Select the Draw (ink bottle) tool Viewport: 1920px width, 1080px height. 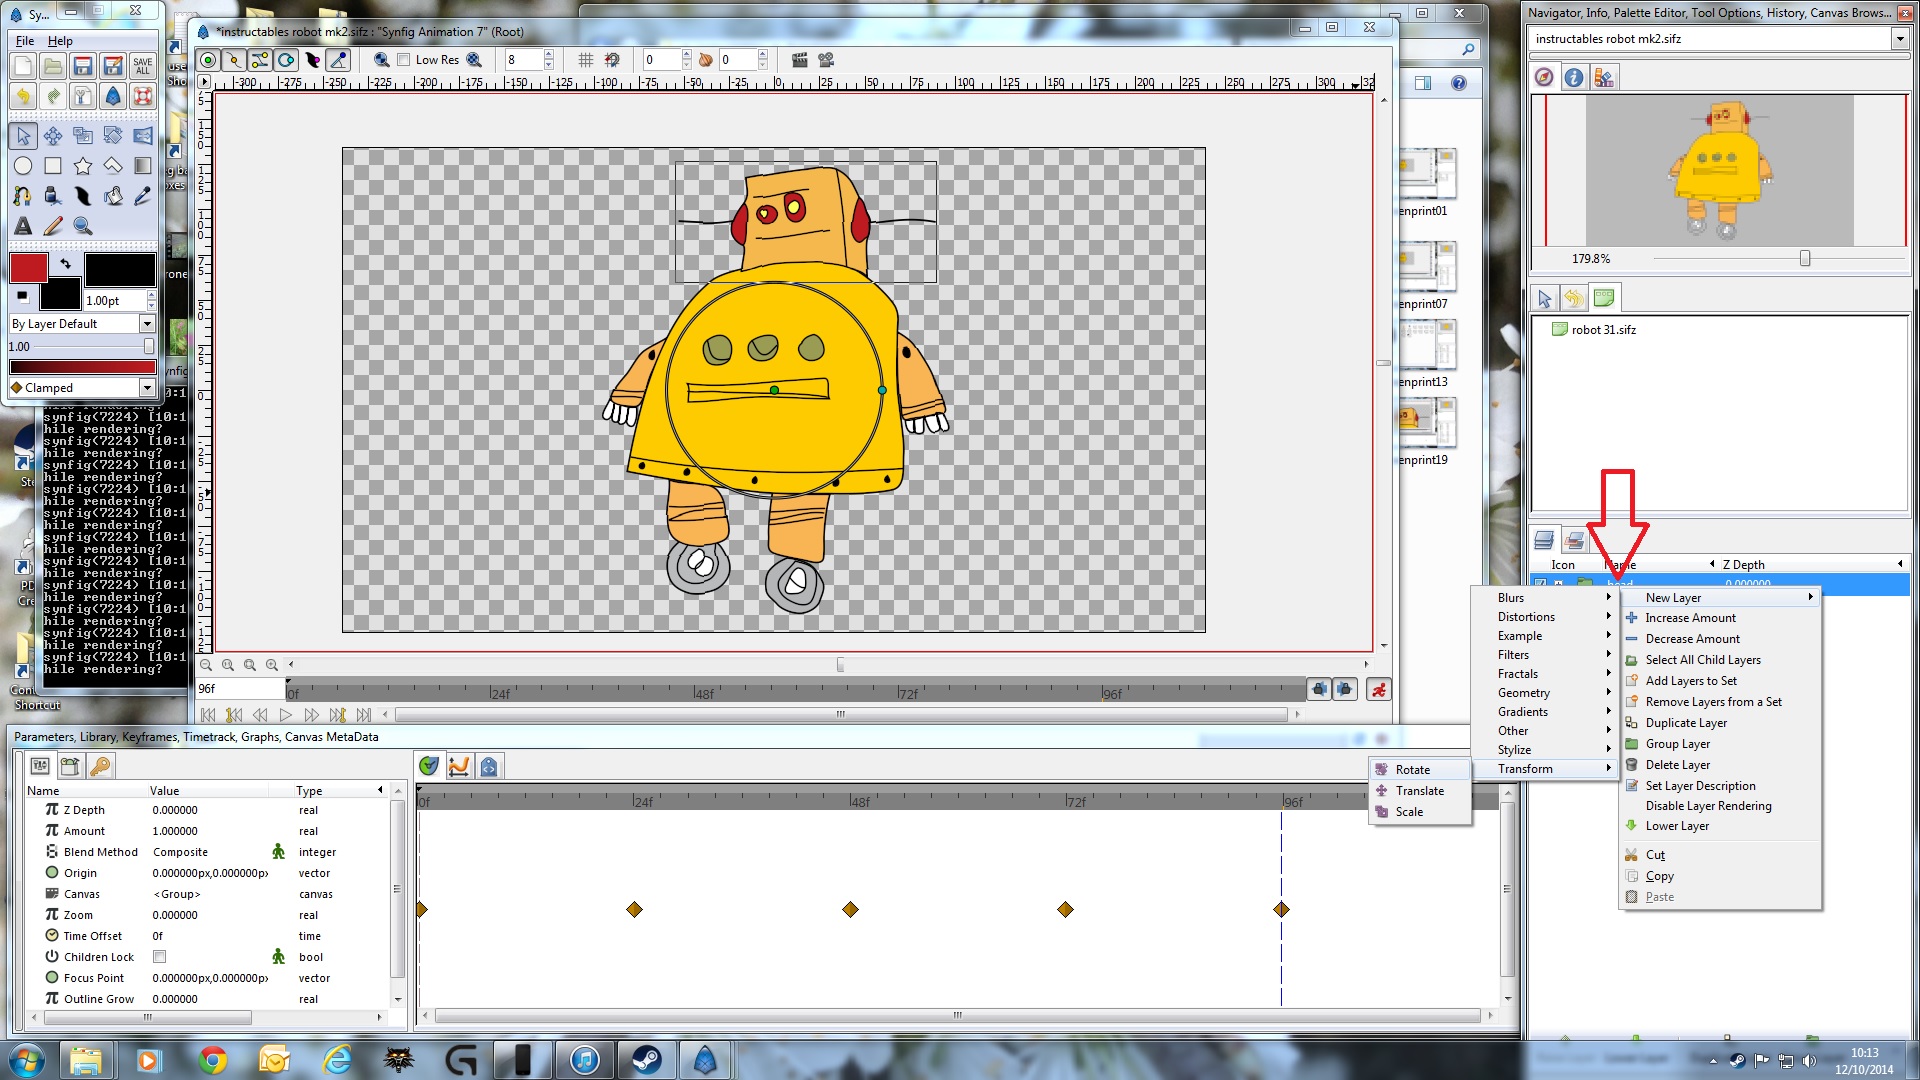coord(53,196)
